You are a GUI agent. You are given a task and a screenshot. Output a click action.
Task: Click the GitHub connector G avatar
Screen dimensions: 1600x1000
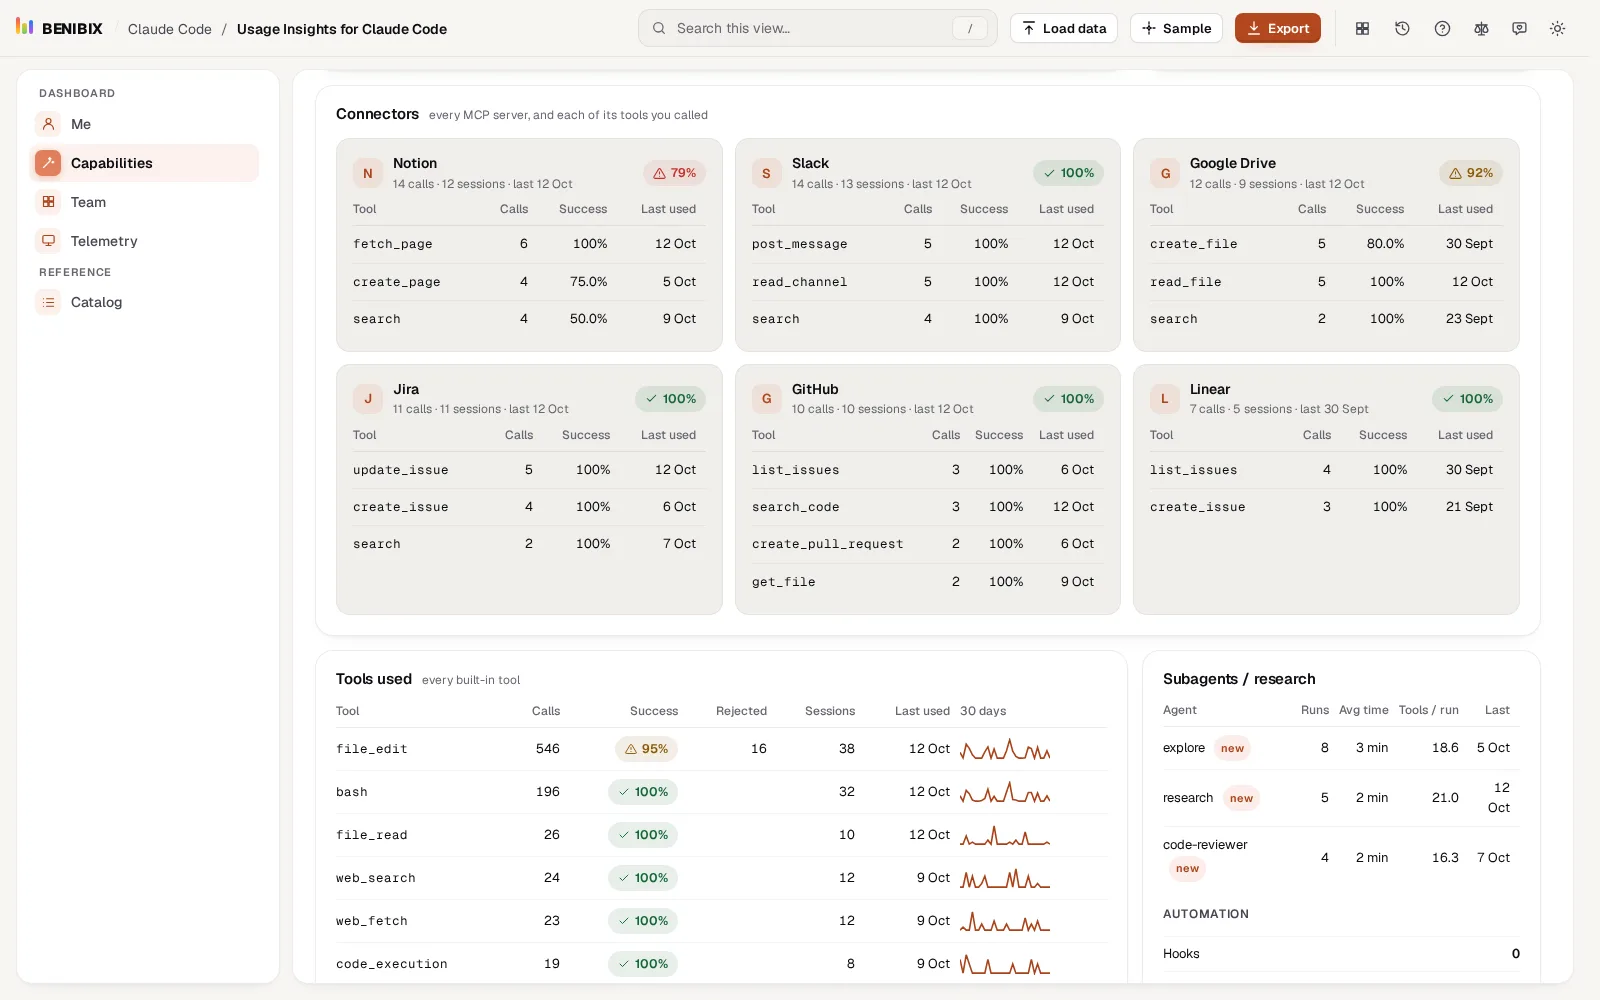767,399
